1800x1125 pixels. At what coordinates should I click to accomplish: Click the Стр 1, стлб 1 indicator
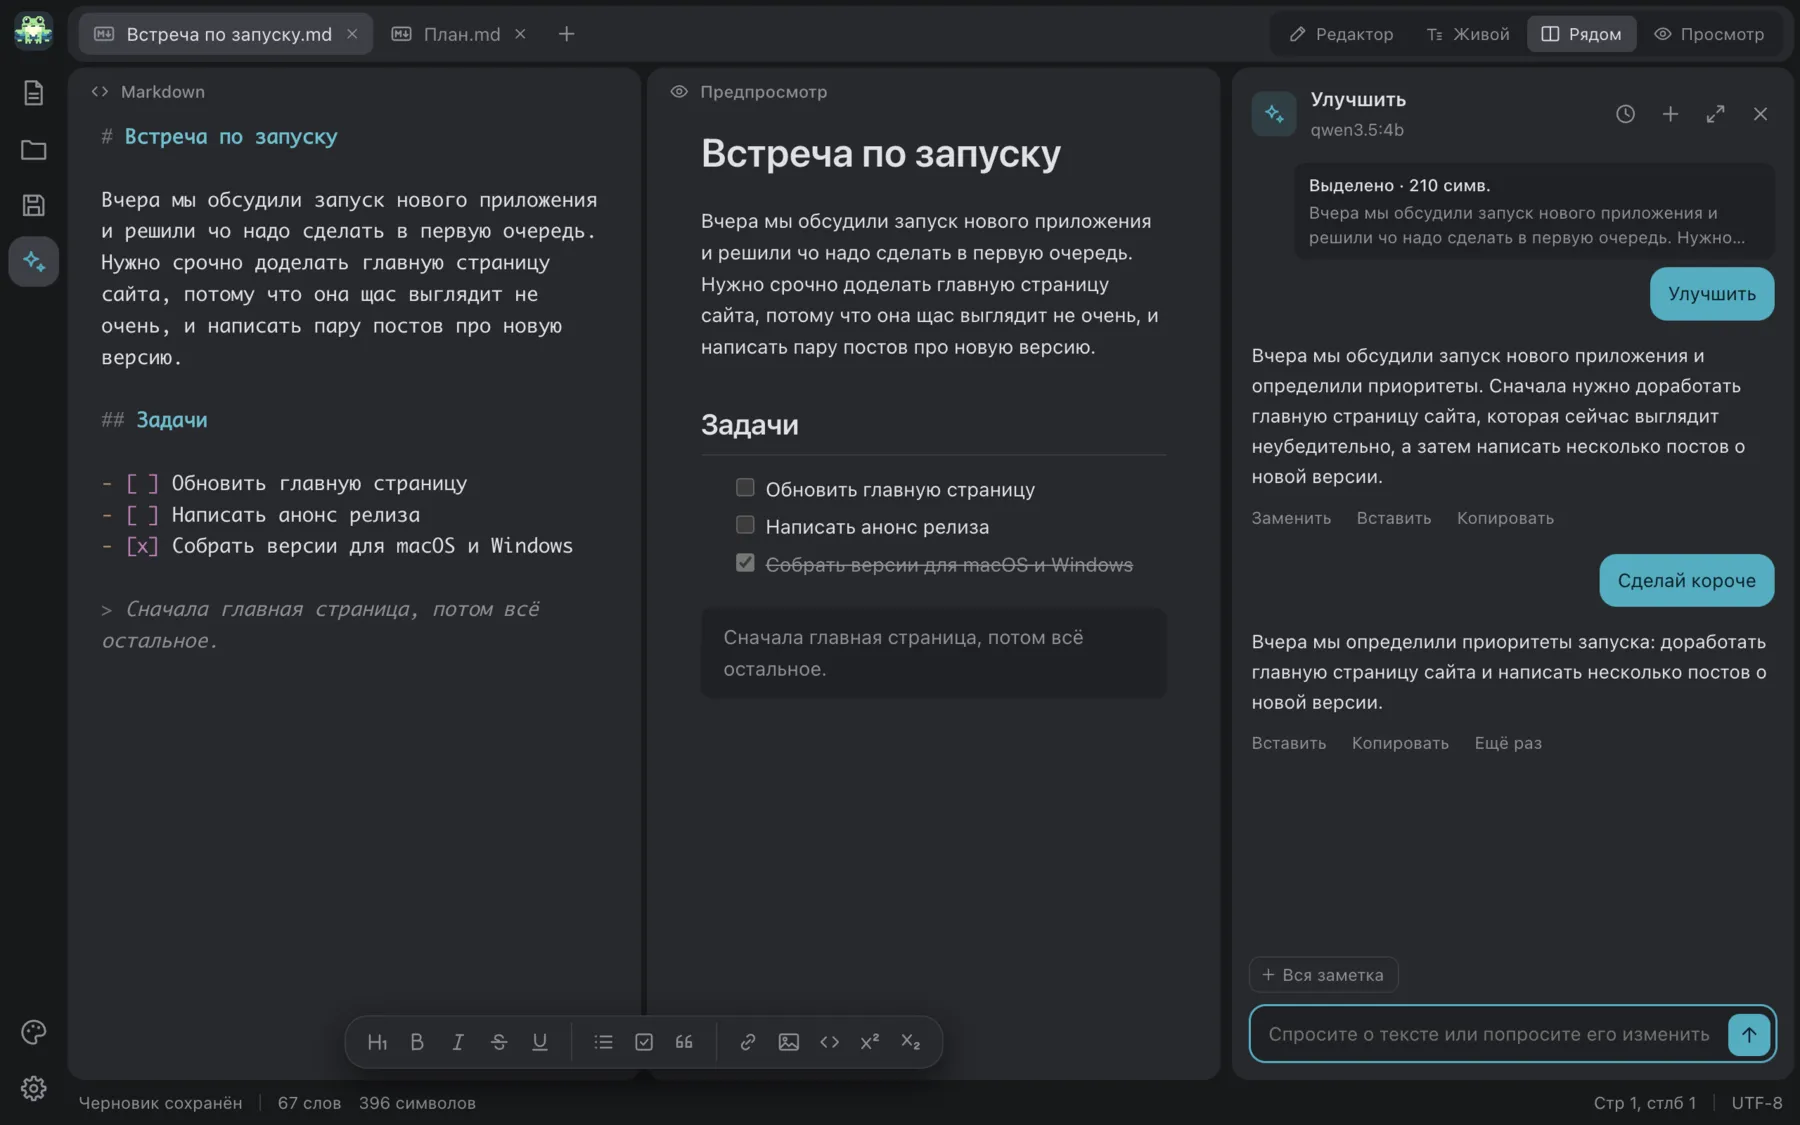click(x=1645, y=1103)
